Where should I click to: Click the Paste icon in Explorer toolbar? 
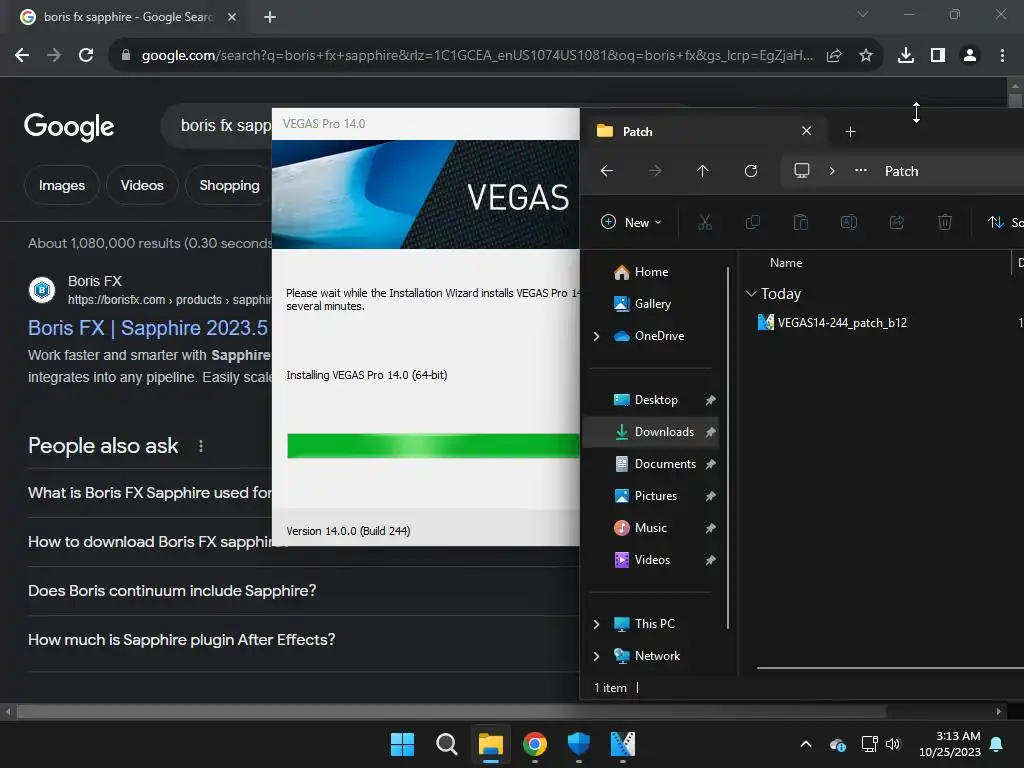click(801, 223)
